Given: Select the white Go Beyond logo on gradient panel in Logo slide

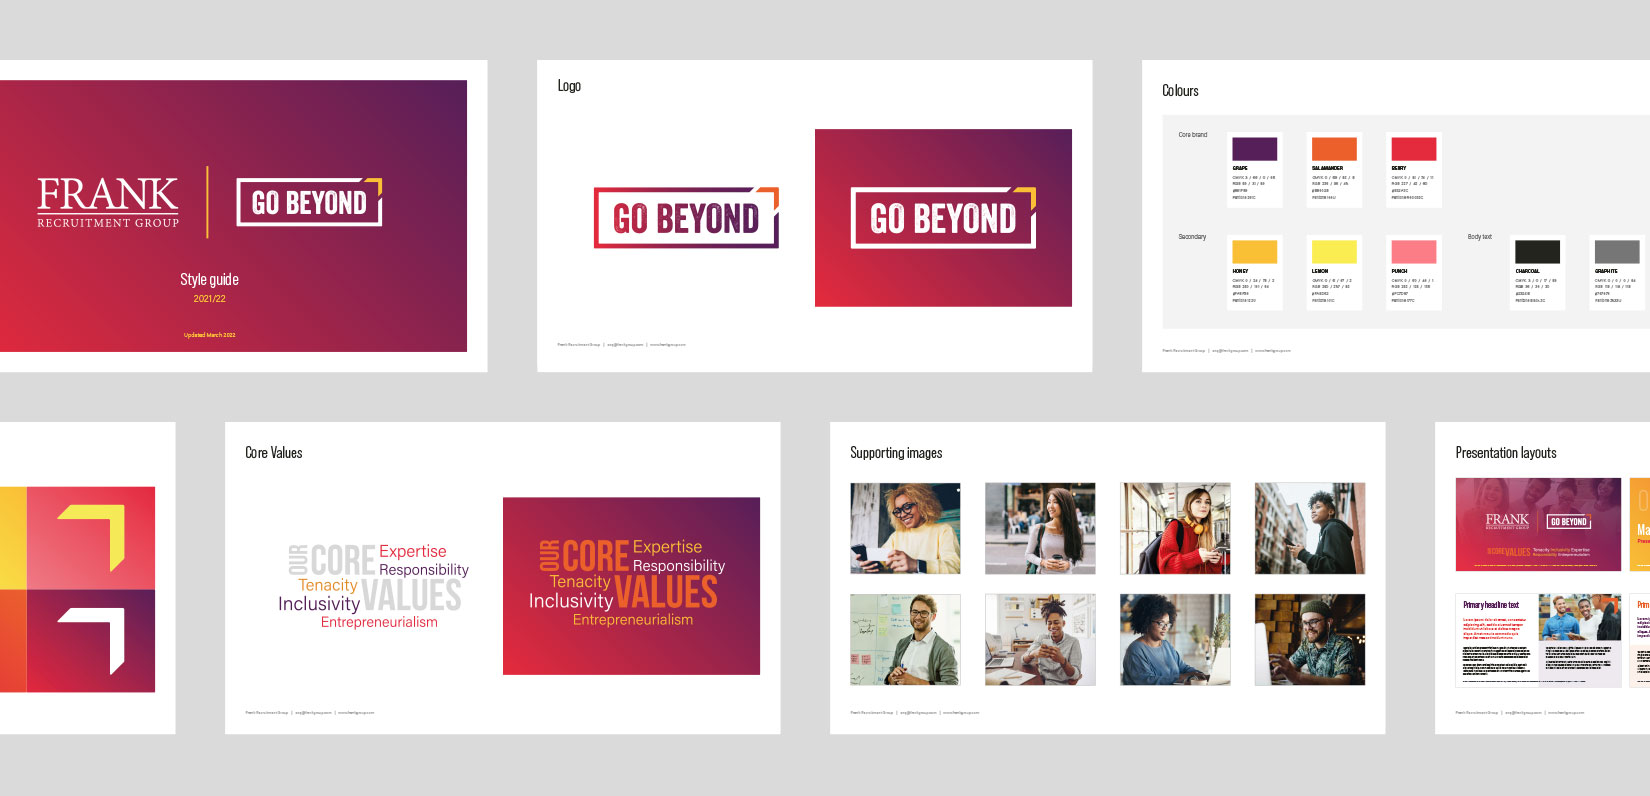Looking at the screenshot, I should (x=943, y=218).
